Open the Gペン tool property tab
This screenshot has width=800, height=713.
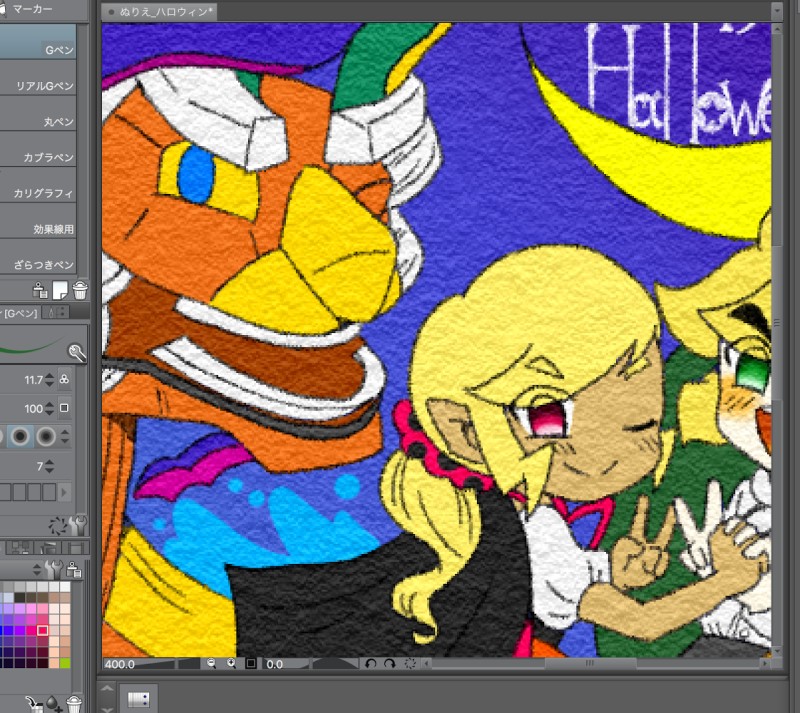point(19,313)
